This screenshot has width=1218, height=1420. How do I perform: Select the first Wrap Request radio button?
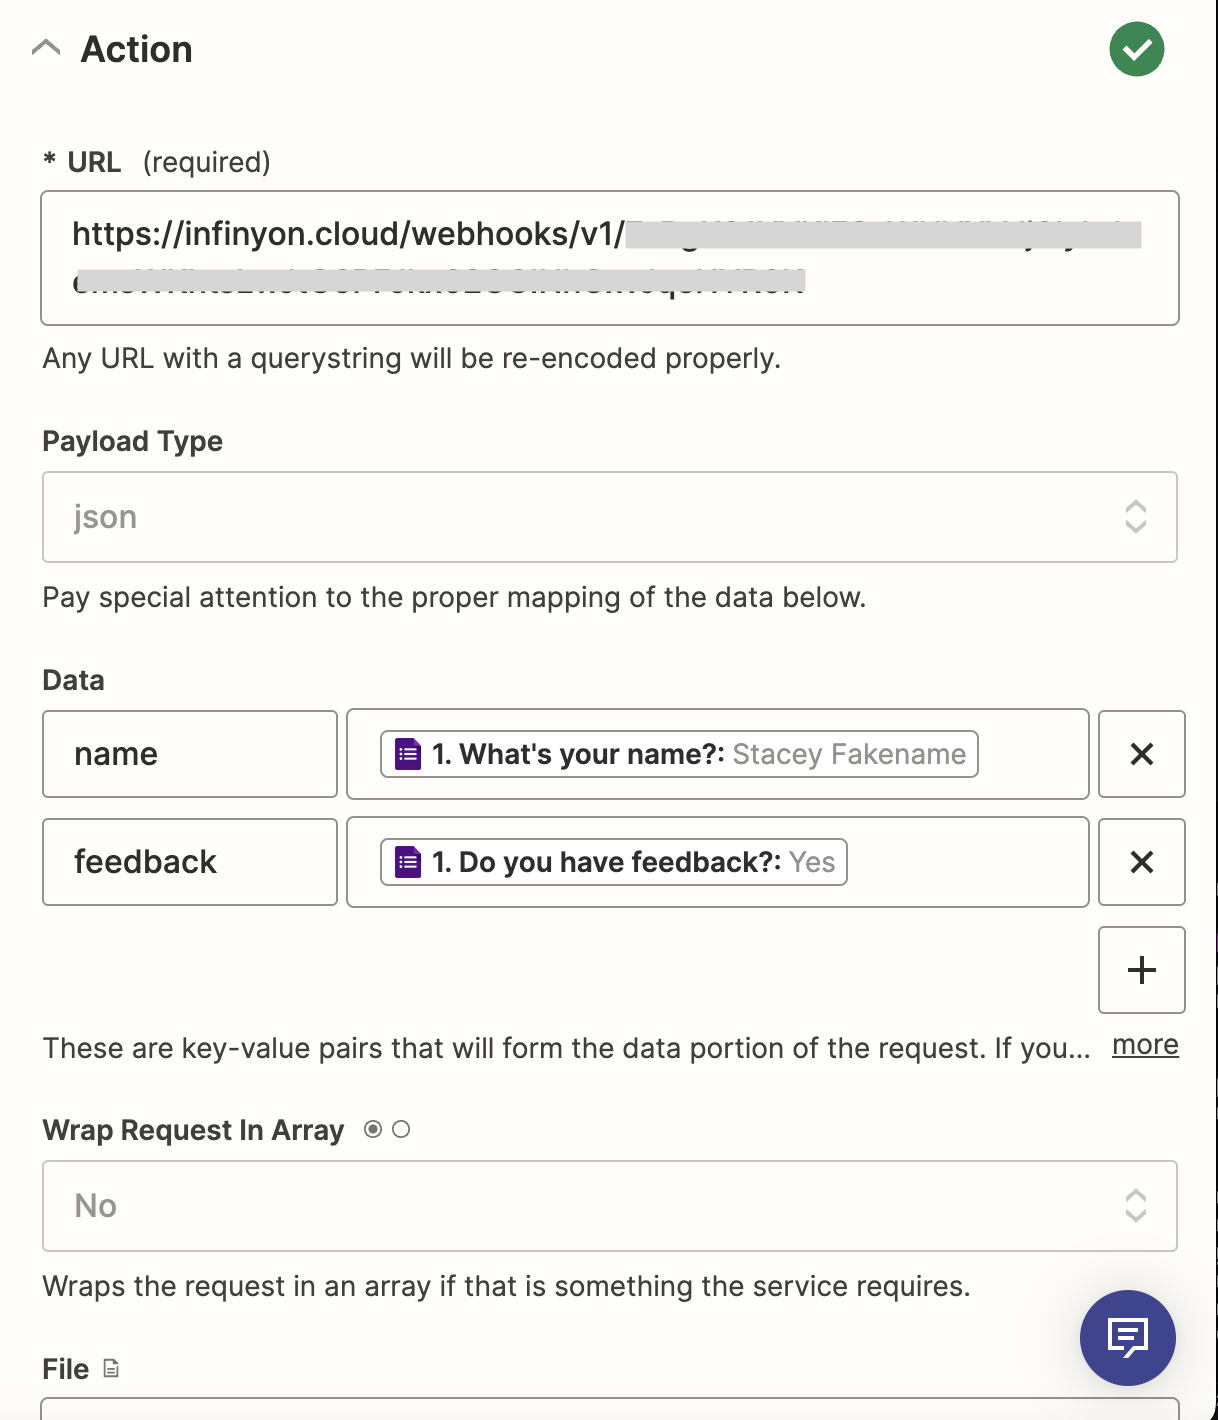click(373, 1129)
